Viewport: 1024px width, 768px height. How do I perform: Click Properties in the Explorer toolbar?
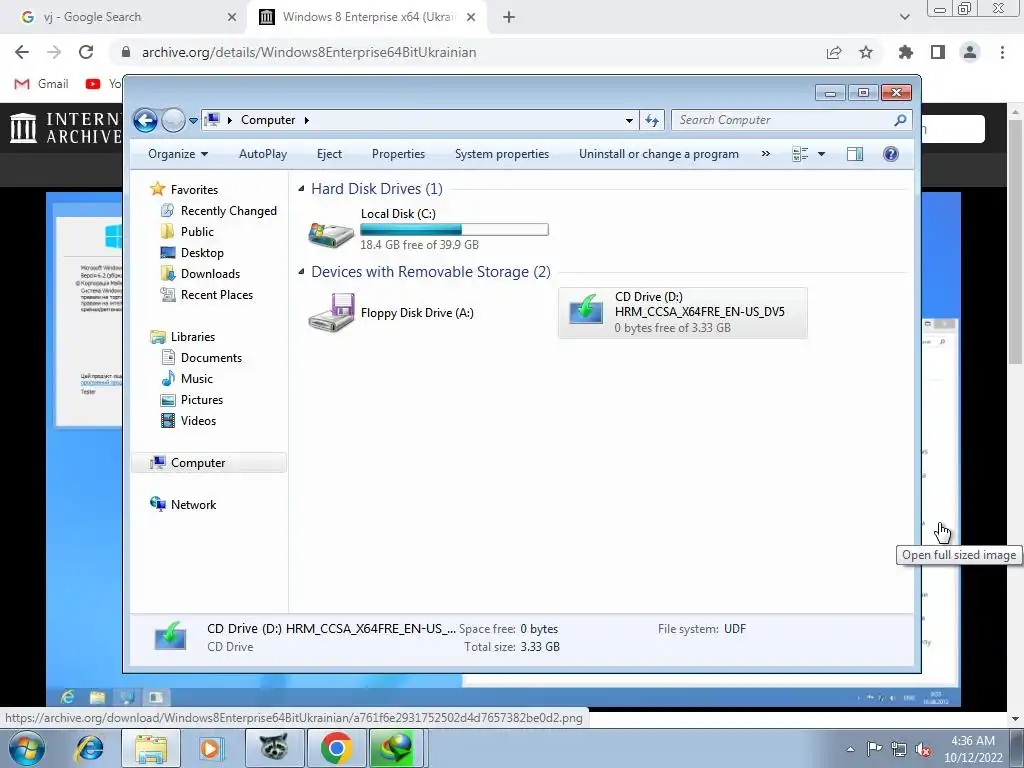click(x=398, y=154)
